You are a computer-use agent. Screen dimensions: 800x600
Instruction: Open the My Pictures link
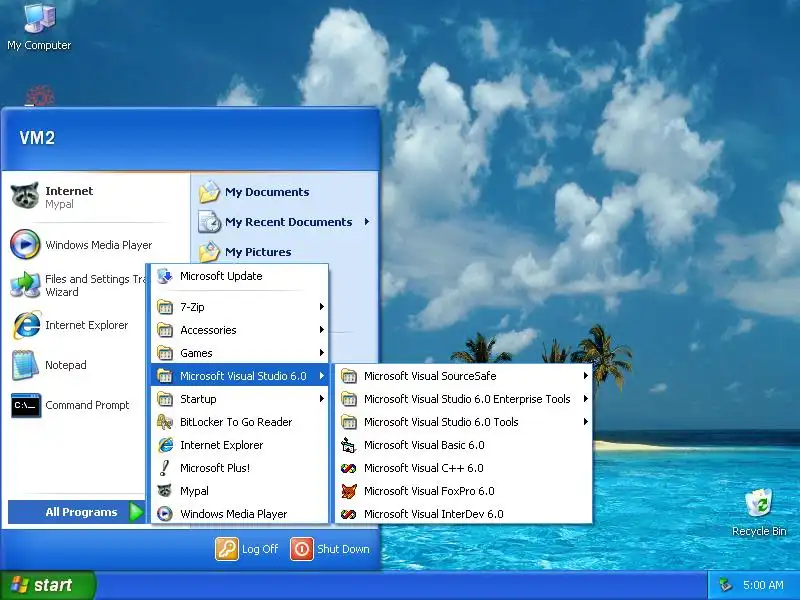258,252
